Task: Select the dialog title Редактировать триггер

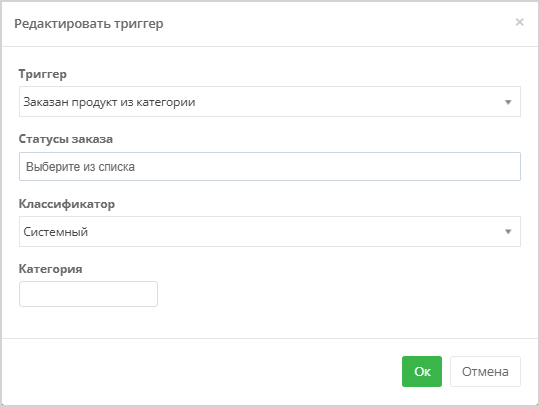Action: coord(89,23)
